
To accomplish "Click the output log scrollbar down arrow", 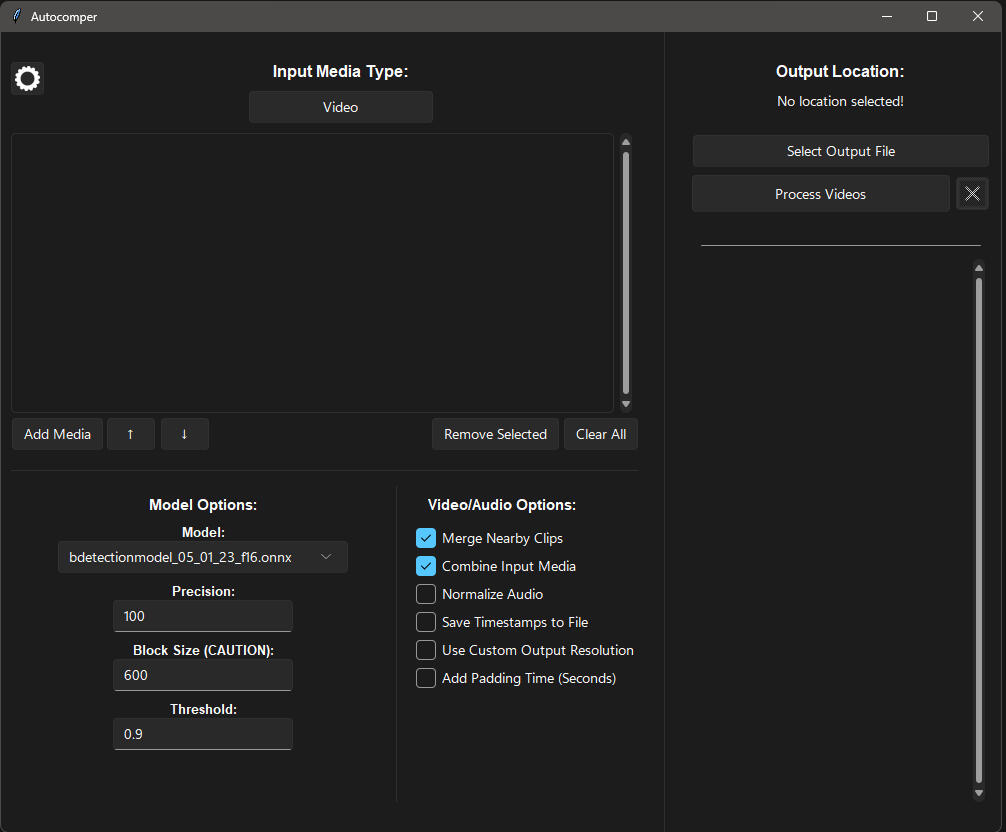I will (978, 793).
